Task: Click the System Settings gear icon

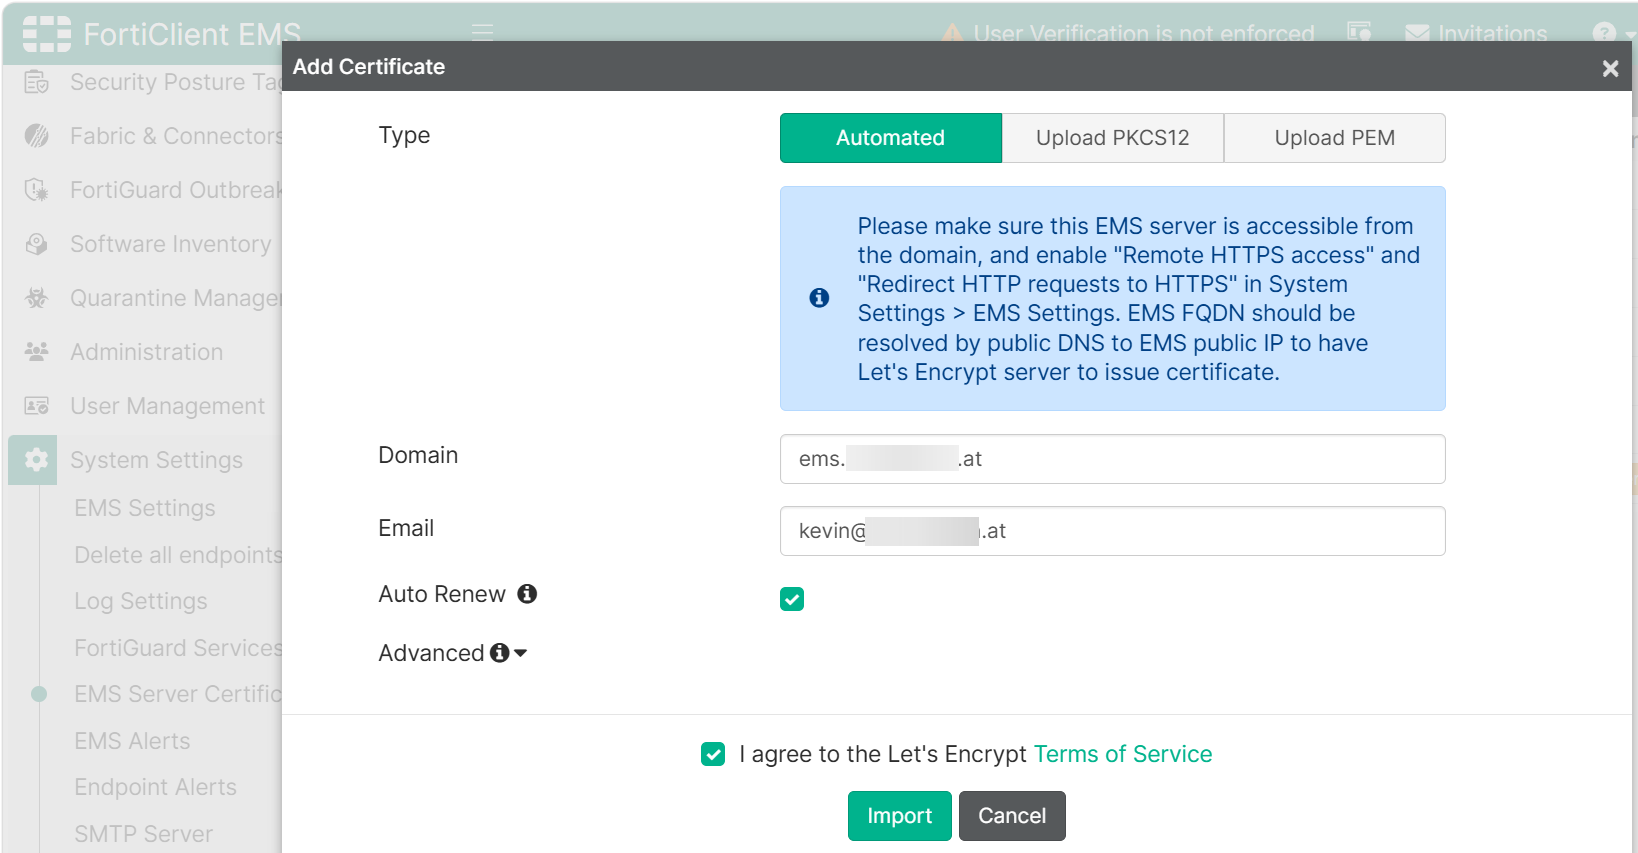Action: point(37,460)
